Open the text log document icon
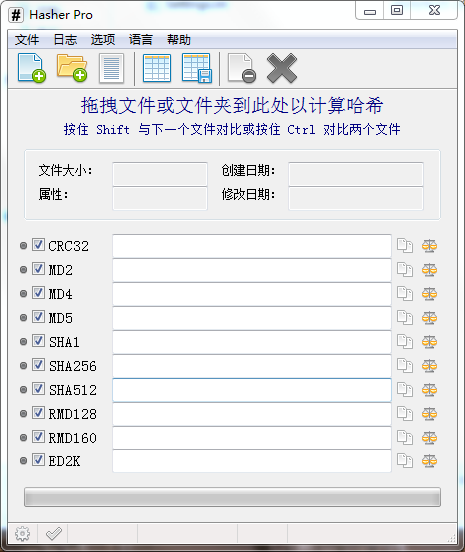Image resolution: width=465 pixels, height=552 pixels. 111,68
